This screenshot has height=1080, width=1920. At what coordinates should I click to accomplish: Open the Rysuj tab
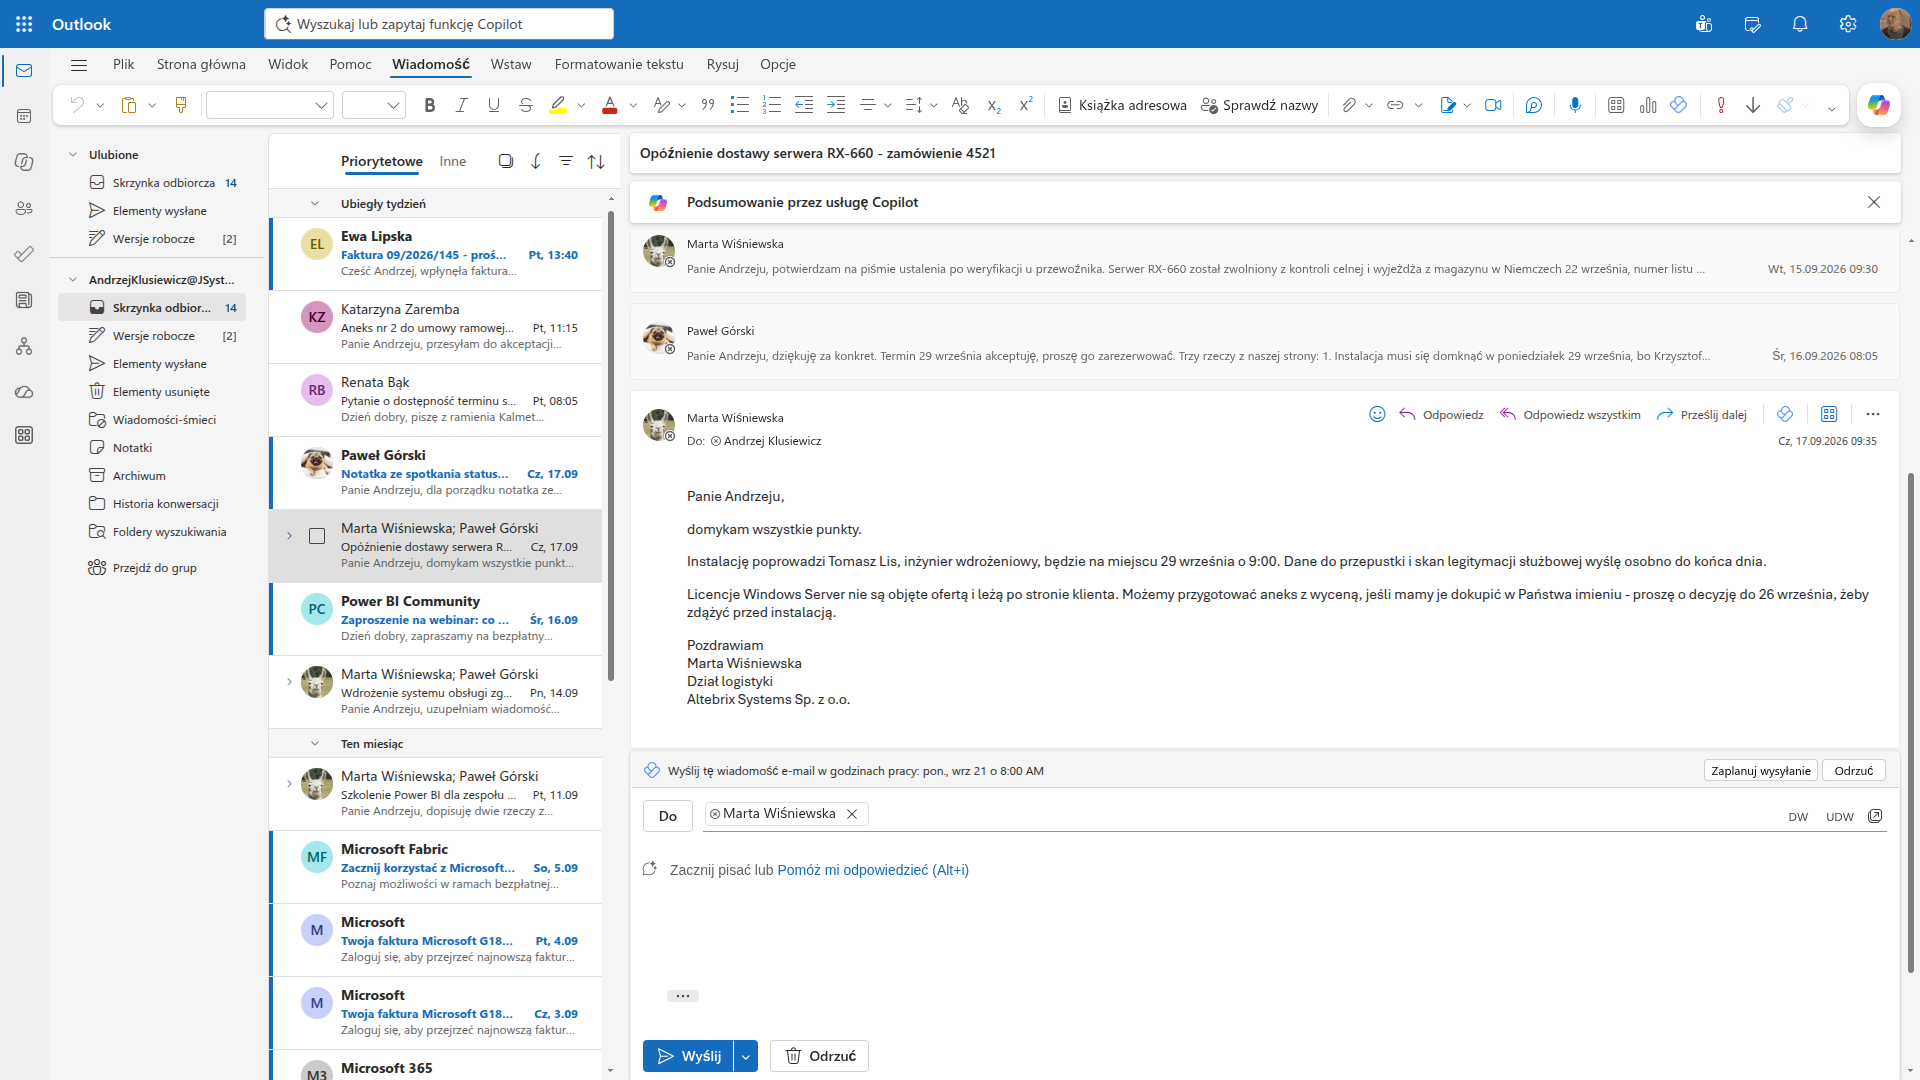pyautogui.click(x=723, y=64)
